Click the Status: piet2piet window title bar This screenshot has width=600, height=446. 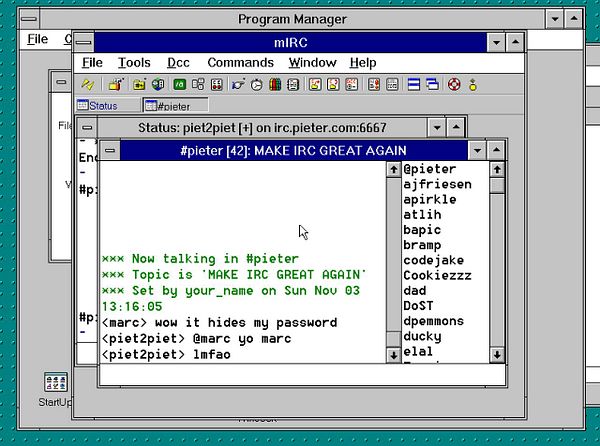pos(262,127)
